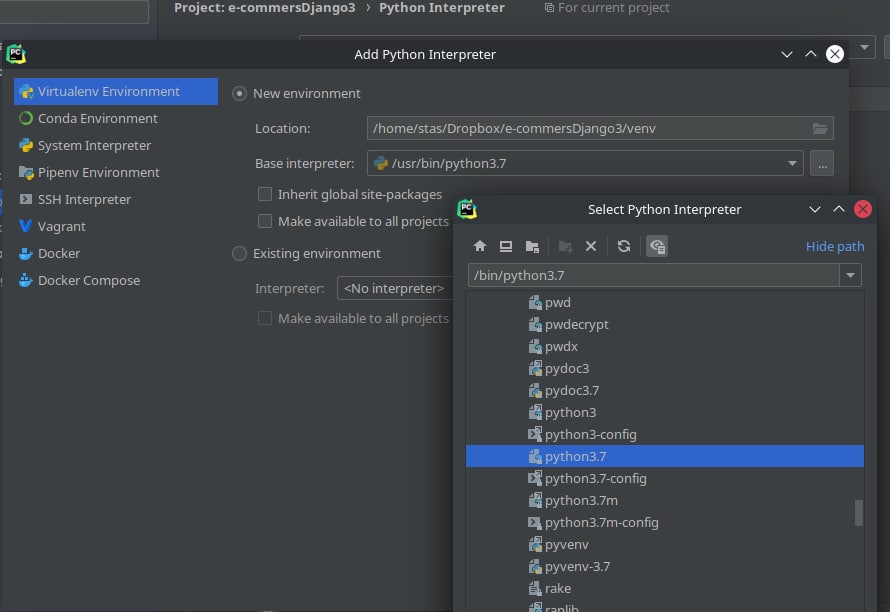Select Docker interpreter type
Image resolution: width=890 pixels, height=612 pixels.
click(58, 253)
